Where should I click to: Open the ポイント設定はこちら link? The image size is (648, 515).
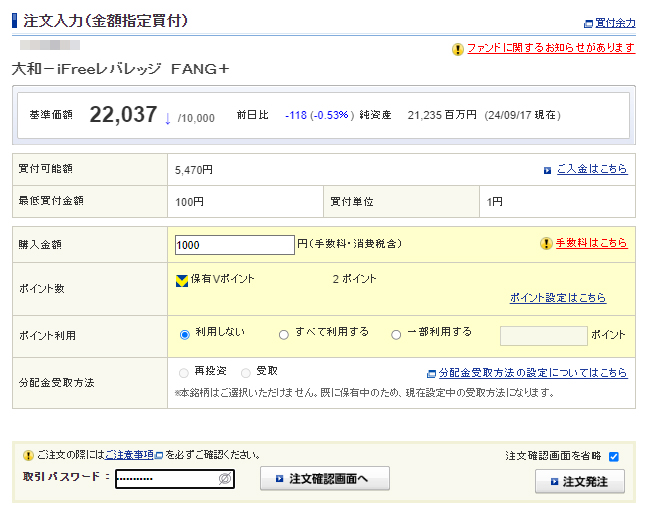pos(557,298)
